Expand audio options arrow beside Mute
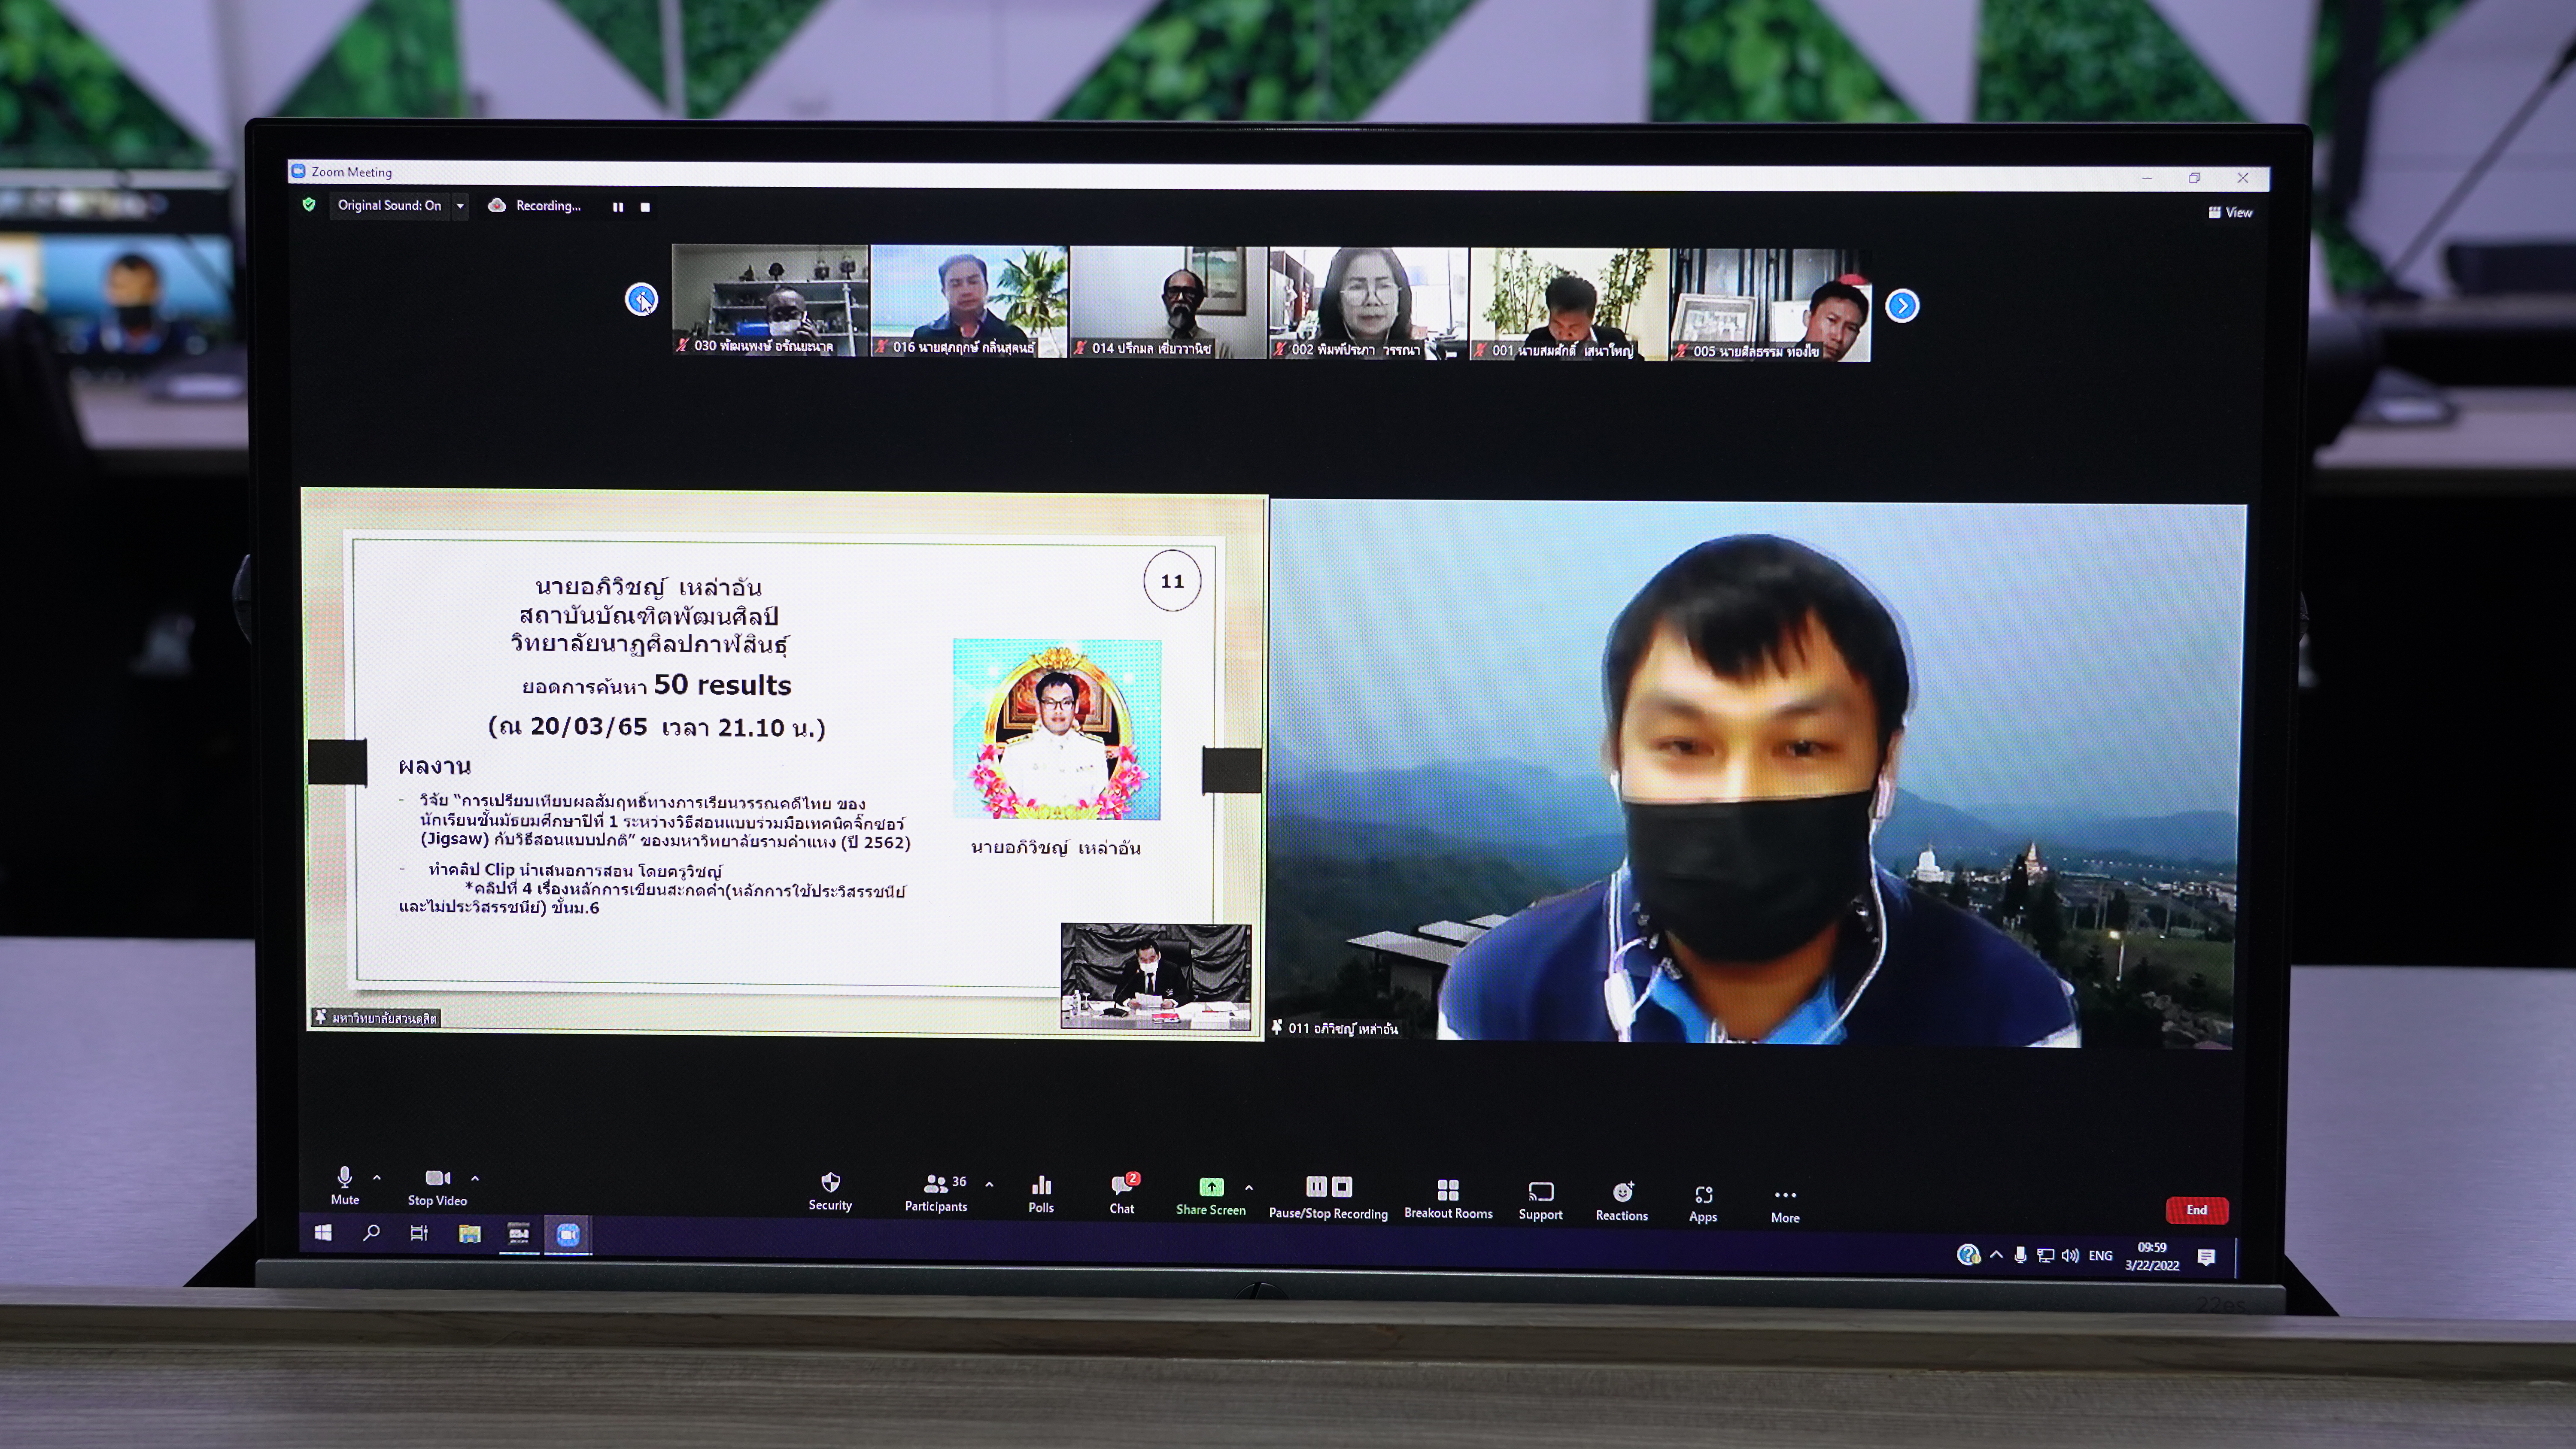The height and width of the screenshot is (1449, 2576). [377, 1178]
